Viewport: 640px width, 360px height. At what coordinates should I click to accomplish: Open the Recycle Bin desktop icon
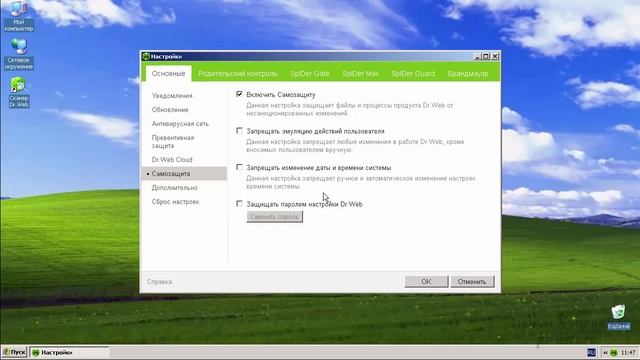(x=618, y=317)
